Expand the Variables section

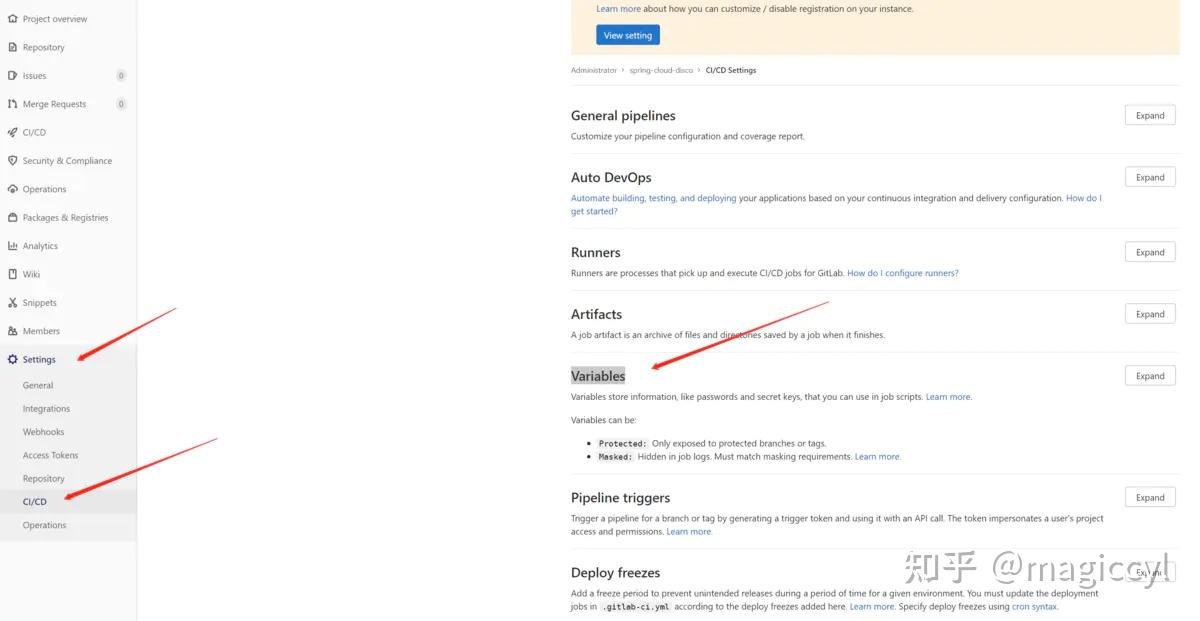click(x=1150, y=376)
